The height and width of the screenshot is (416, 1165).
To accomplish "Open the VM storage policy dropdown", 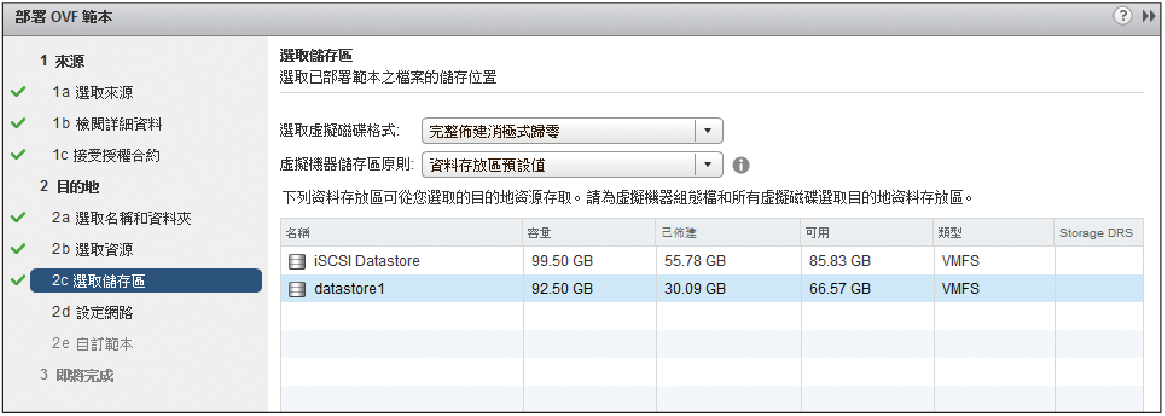I will pyautogui.click(x=572, y=164).
